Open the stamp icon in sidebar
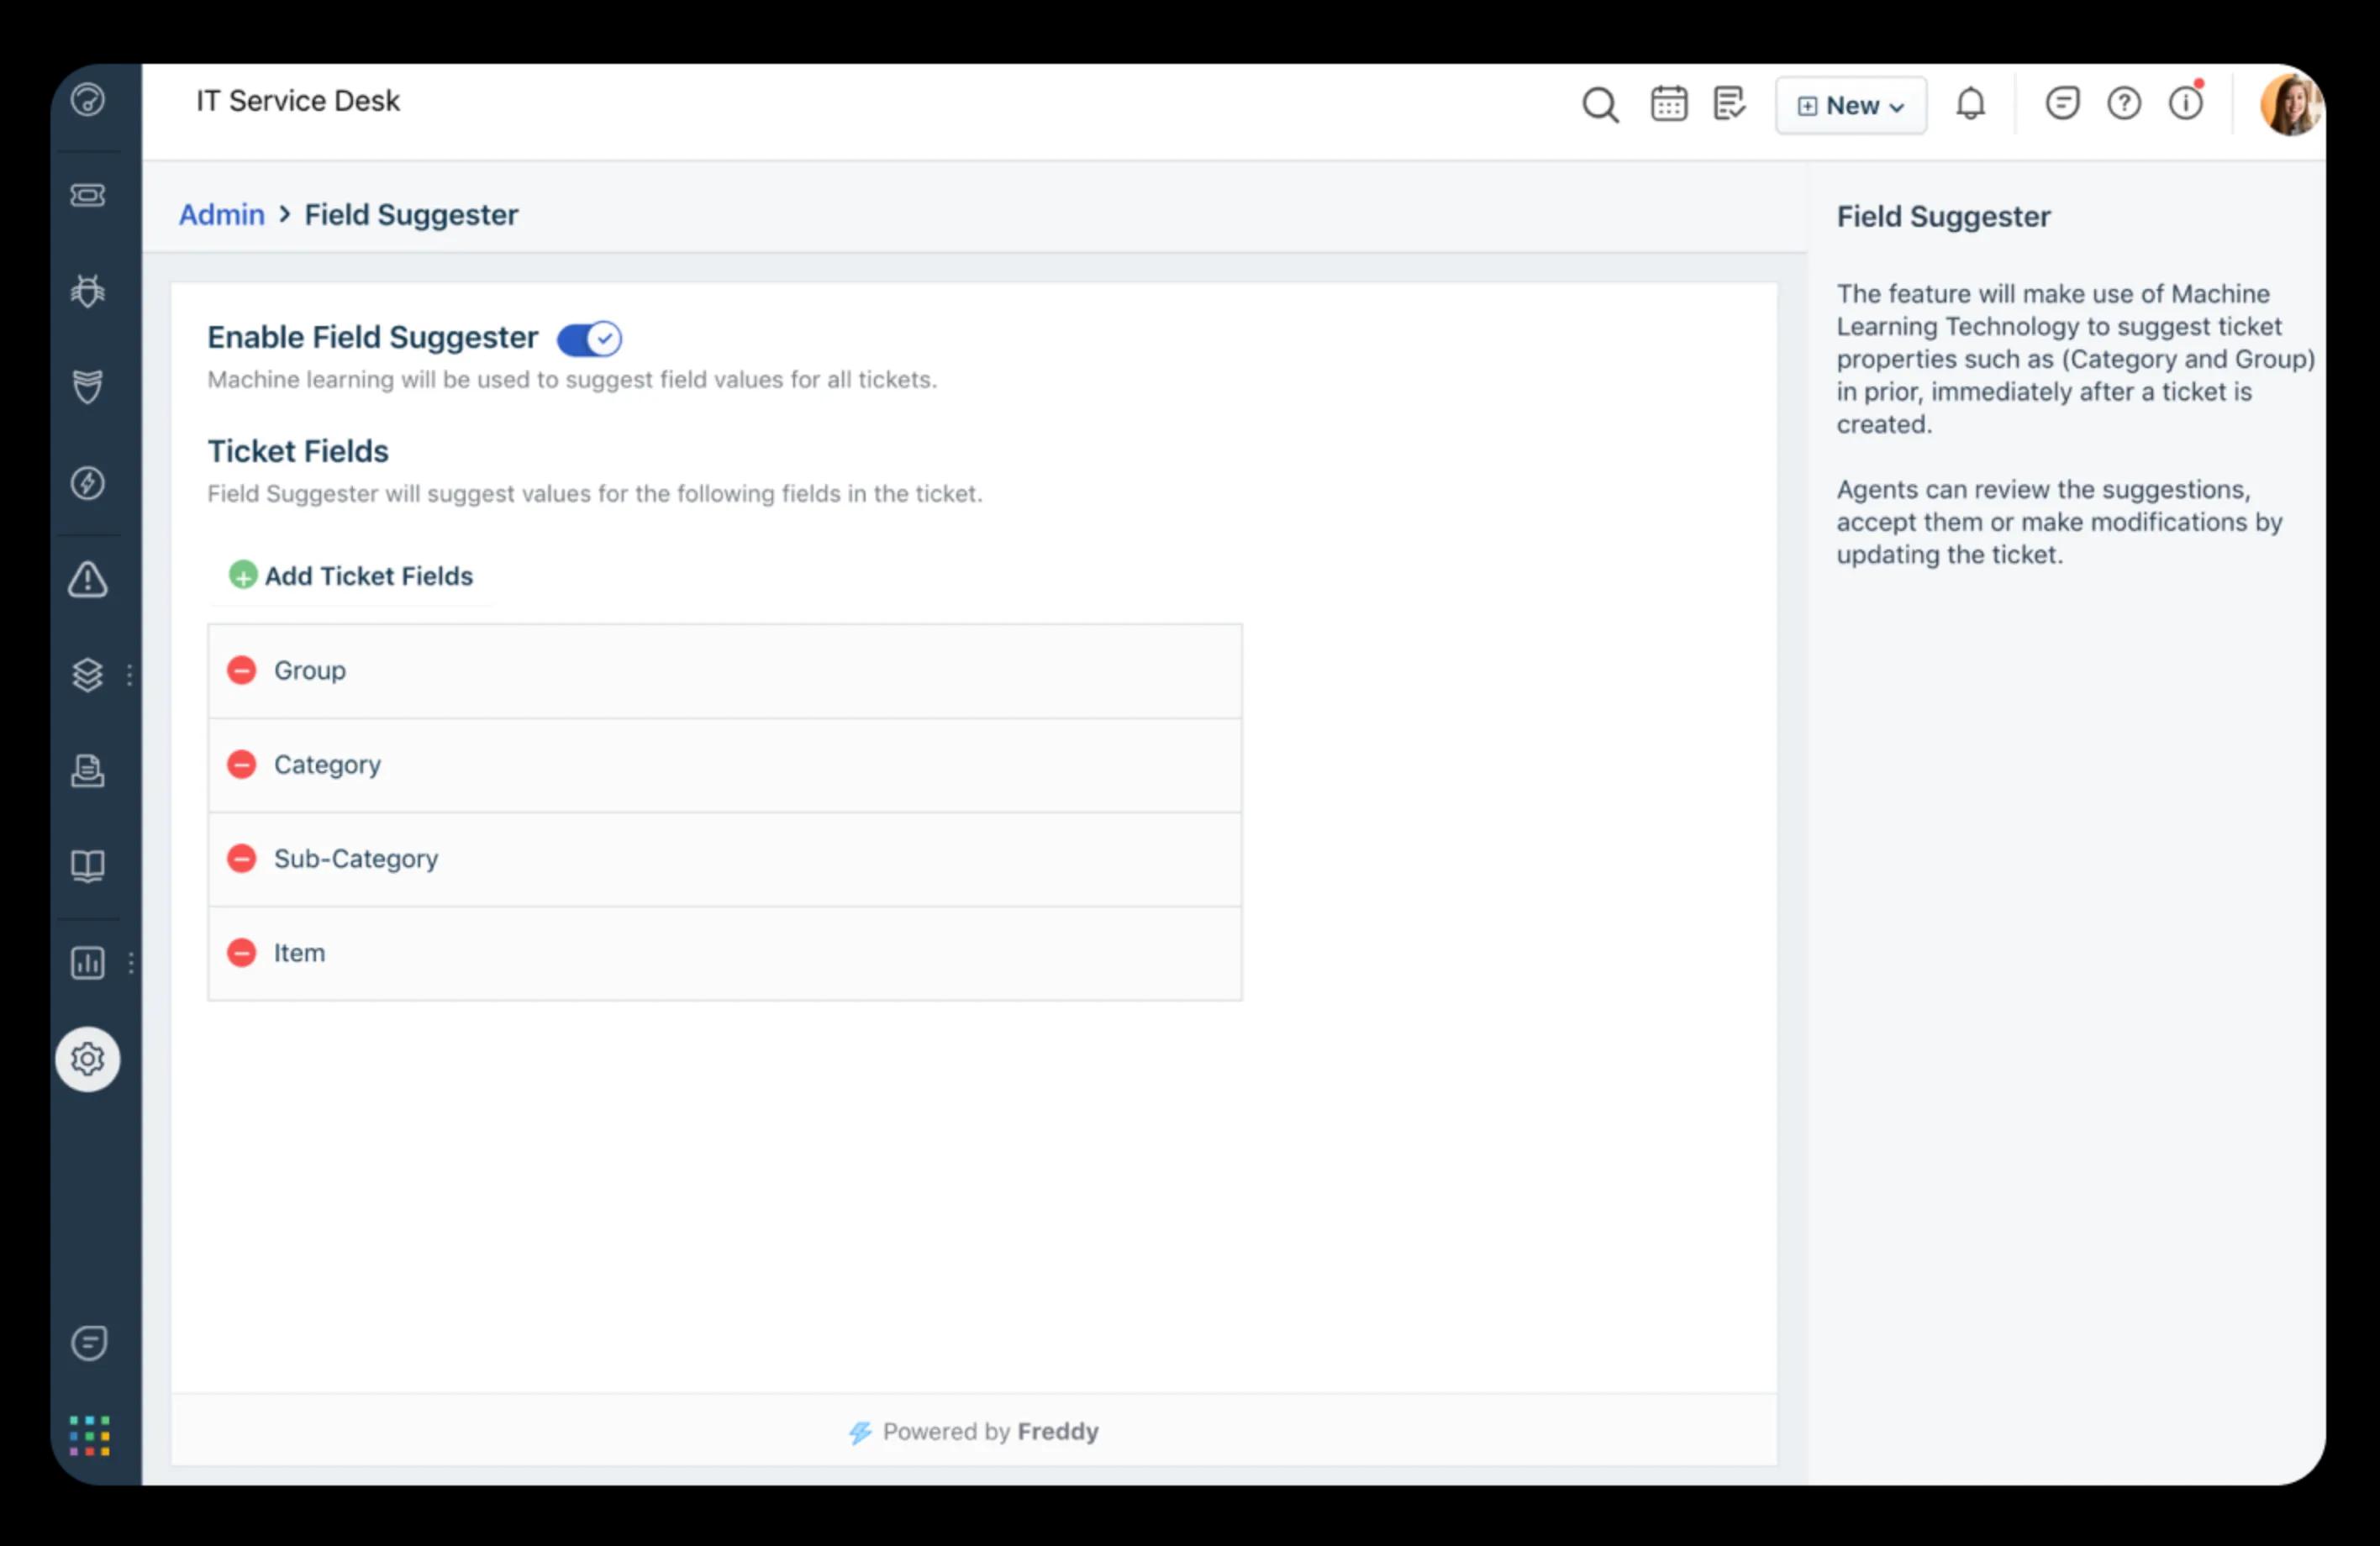 (x=88, y=771)
